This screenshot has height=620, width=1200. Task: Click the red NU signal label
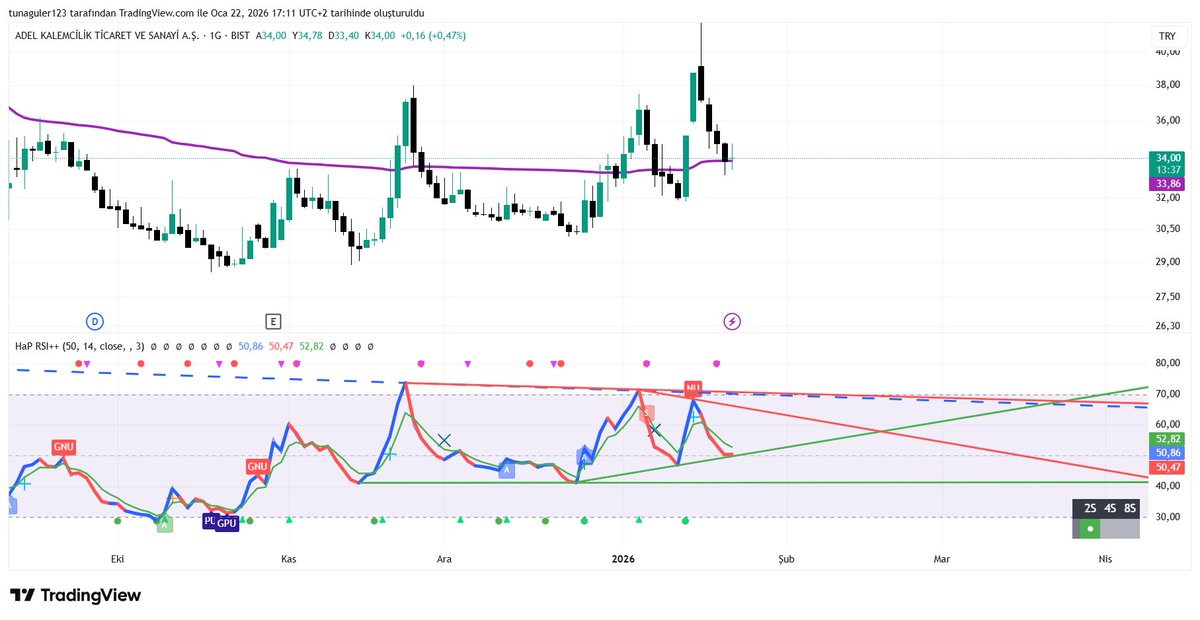point(693,387)
